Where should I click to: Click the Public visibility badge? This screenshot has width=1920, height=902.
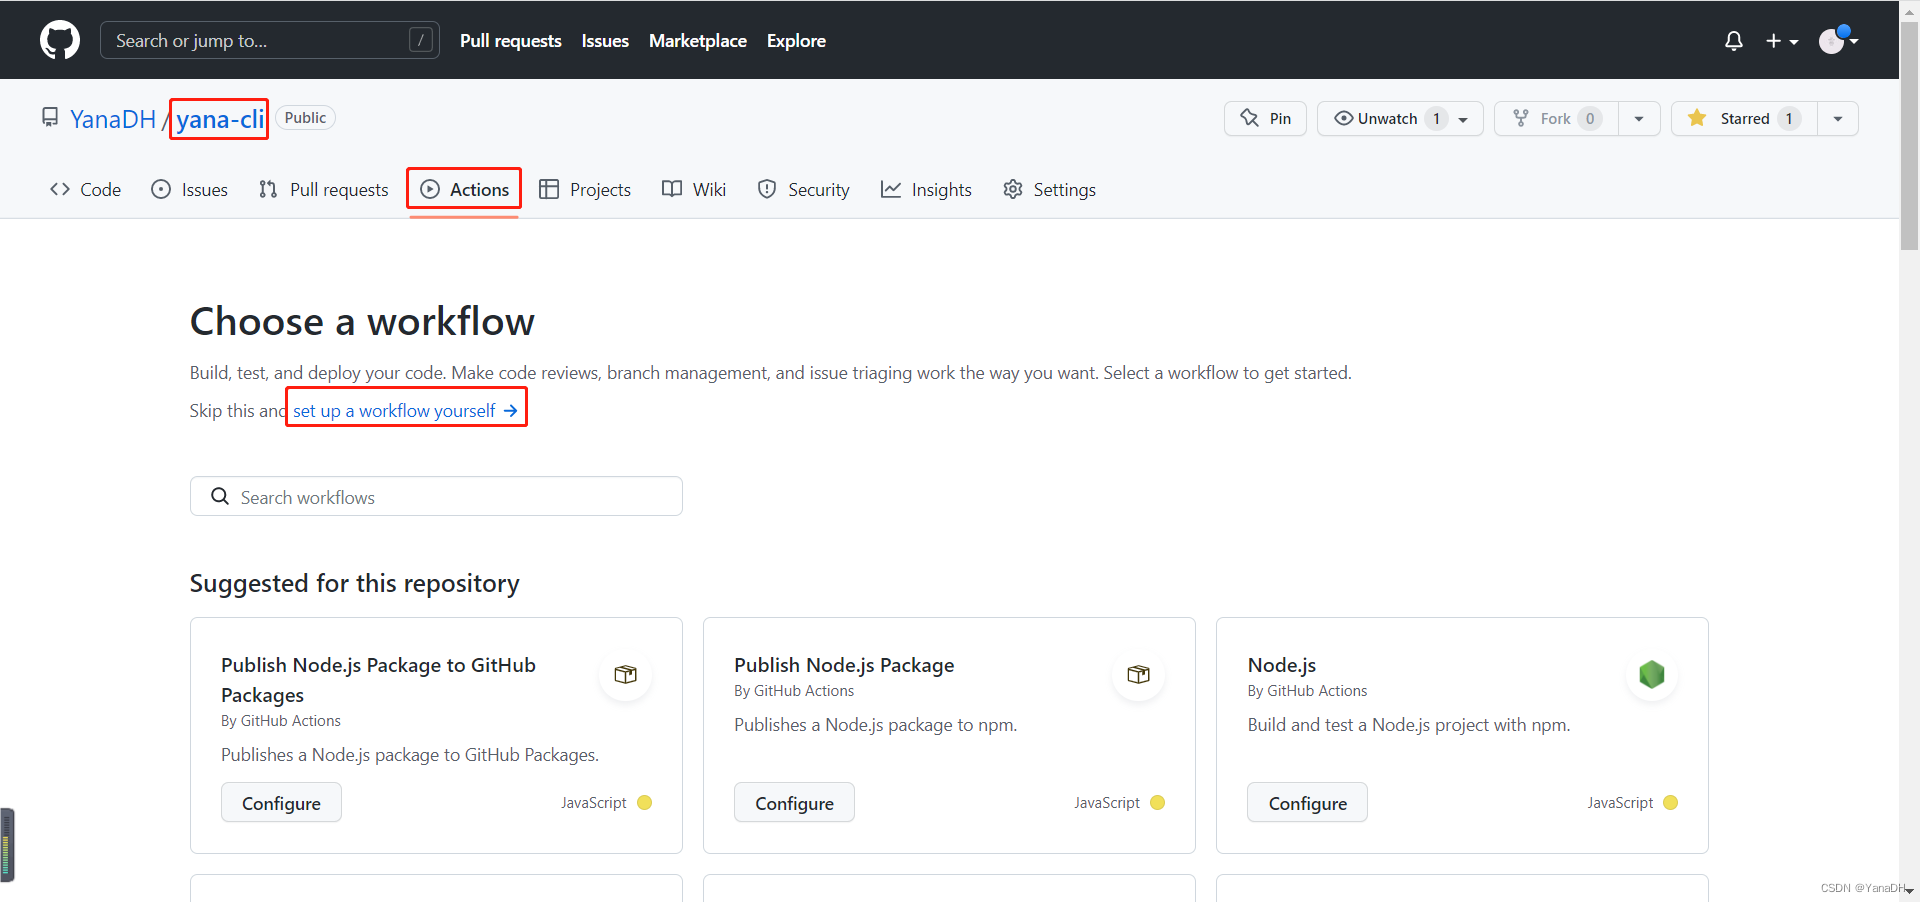click(x=305, y=117)
